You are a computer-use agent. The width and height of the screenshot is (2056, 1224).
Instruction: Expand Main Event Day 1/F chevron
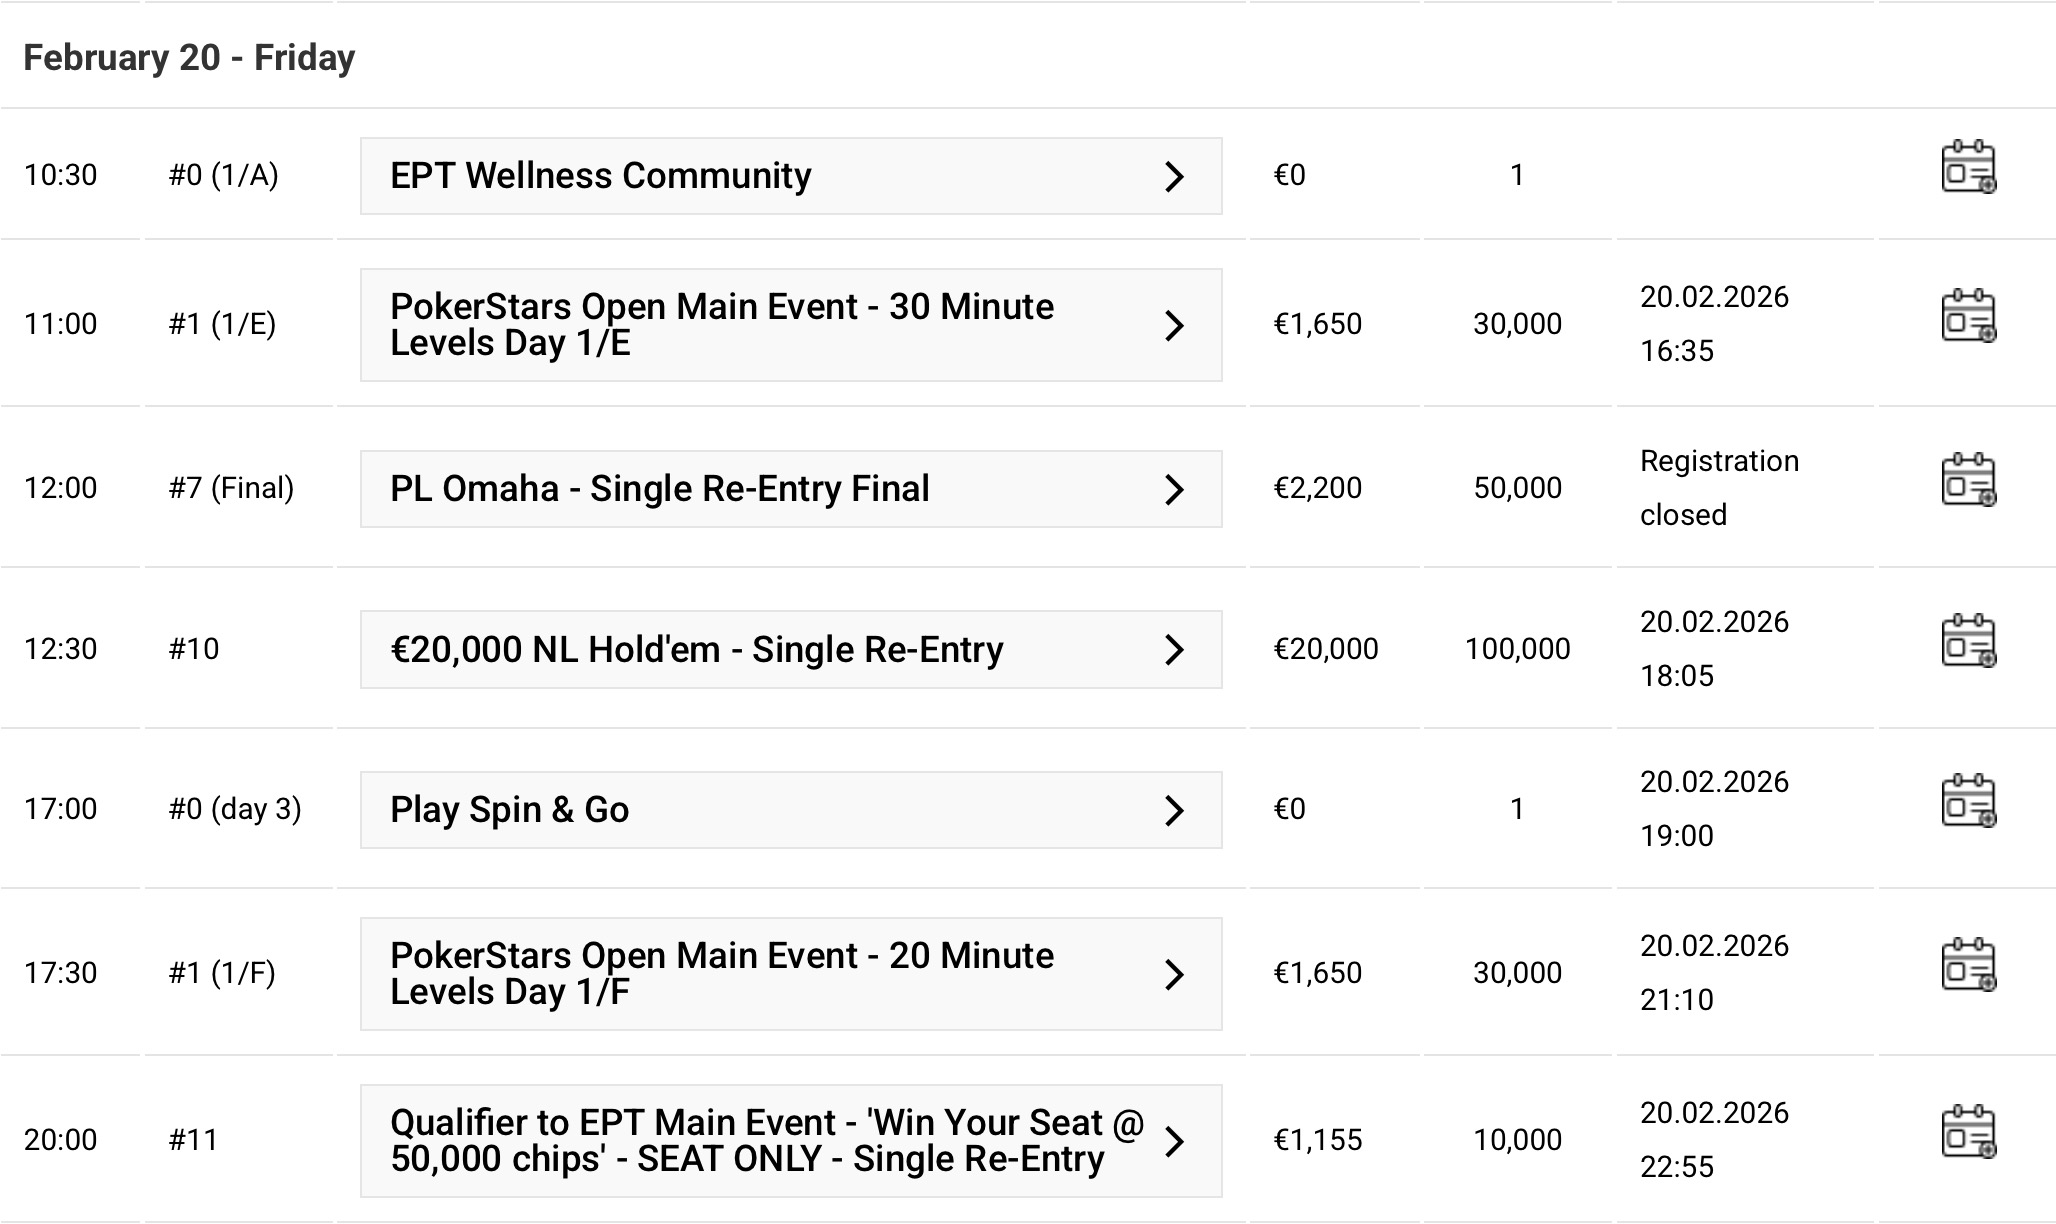point(1175,975)
